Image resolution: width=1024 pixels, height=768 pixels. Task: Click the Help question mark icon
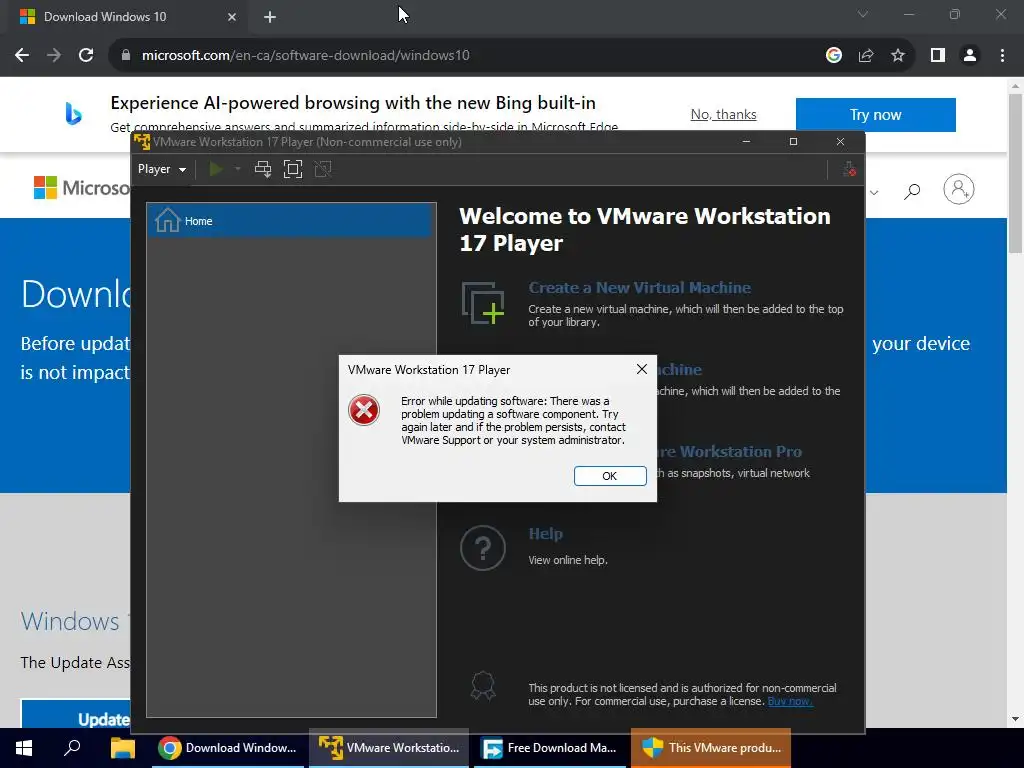coord(483,548)
